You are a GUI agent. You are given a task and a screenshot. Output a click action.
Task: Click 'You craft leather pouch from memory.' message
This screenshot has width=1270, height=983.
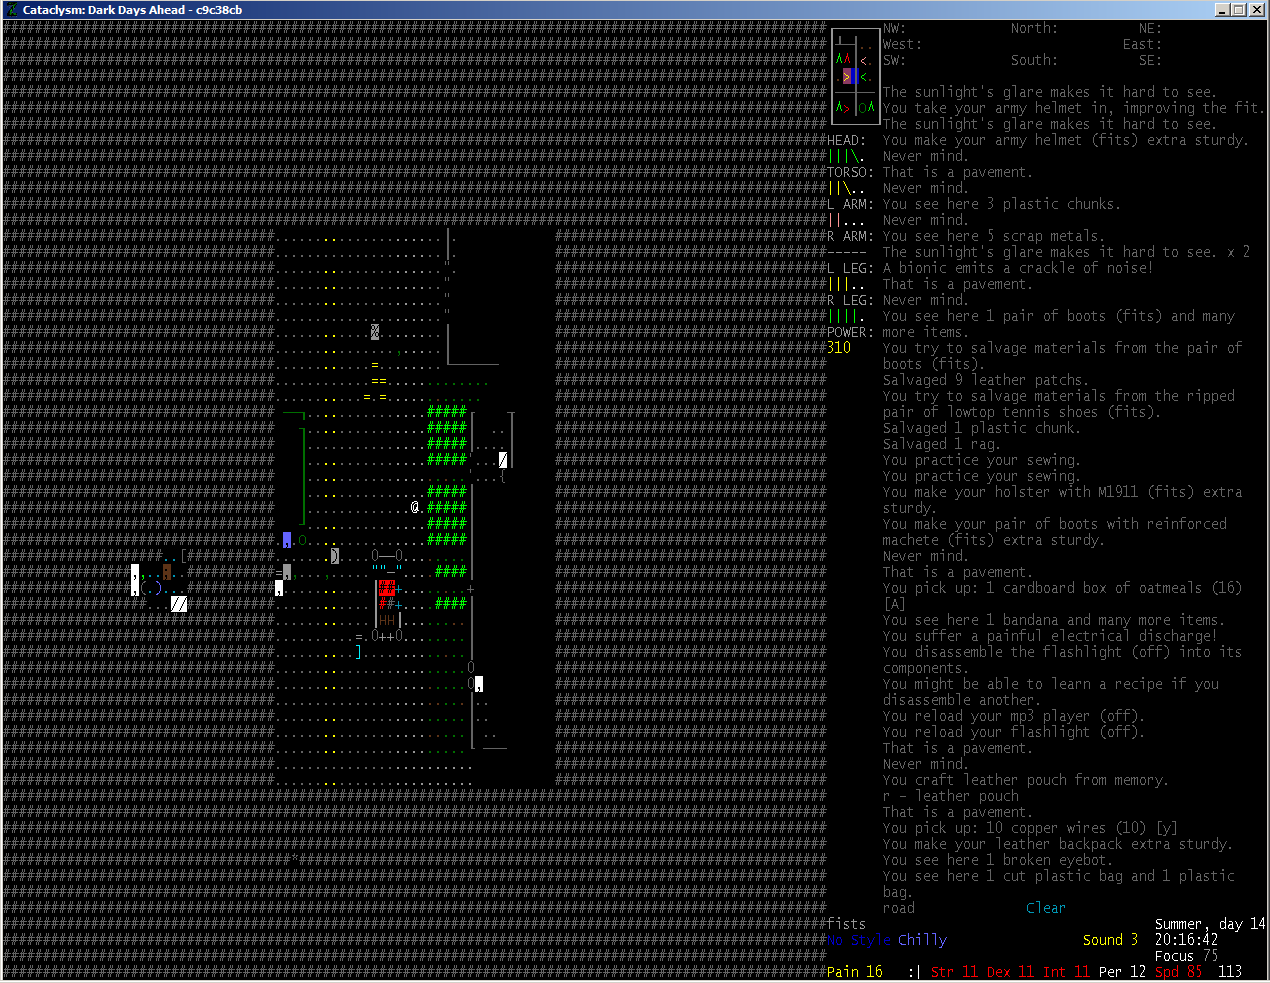point(1026,780)
